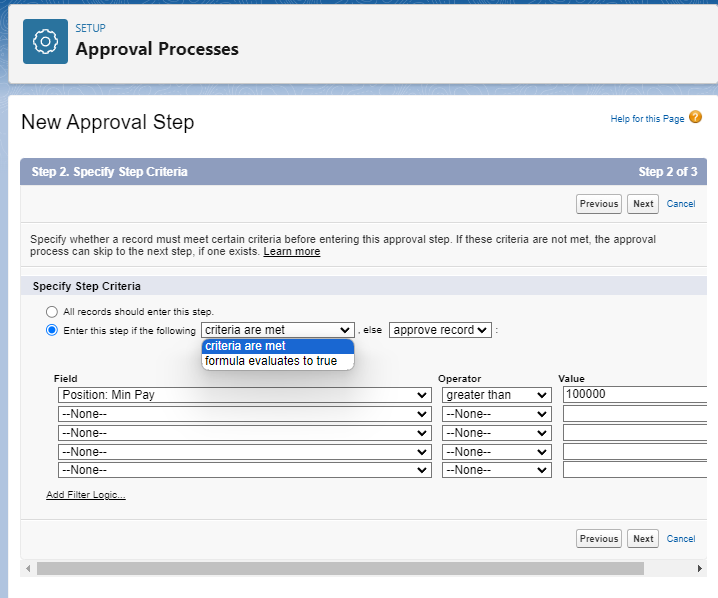Screen dimensions: 718x598
Task: Click the horizontal scrollbar thumb
Action: (340, 568)
